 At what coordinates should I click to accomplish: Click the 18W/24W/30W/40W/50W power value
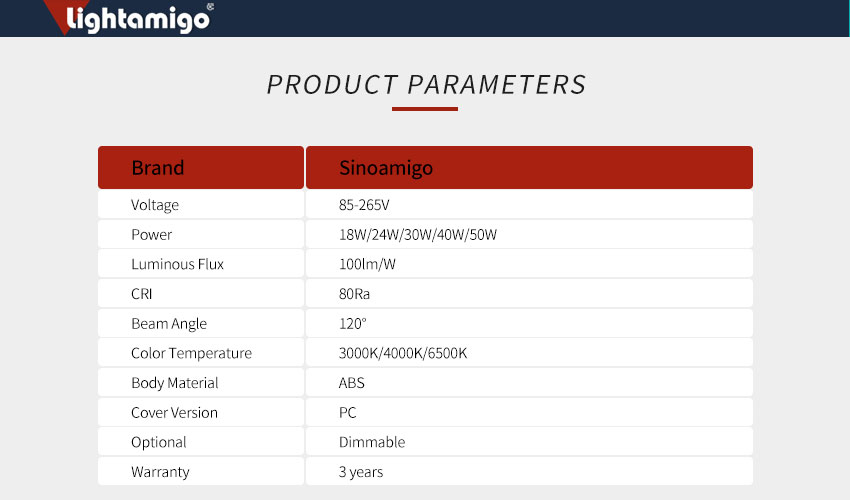418,235
